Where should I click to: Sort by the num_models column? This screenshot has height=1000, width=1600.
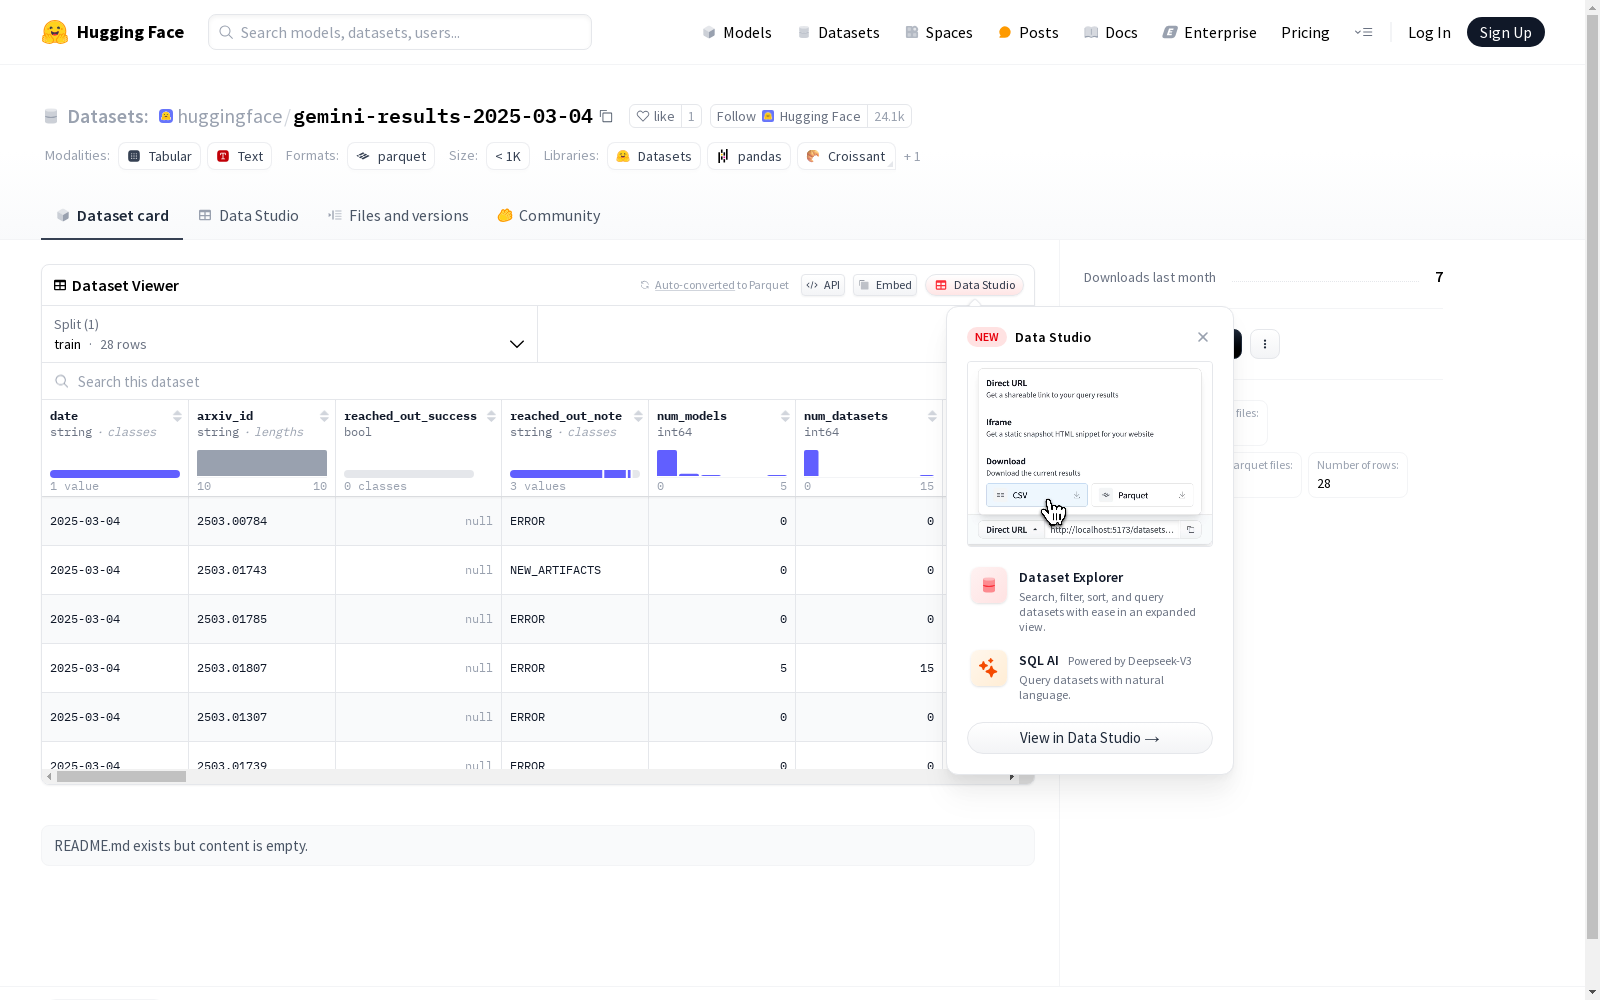785,416
